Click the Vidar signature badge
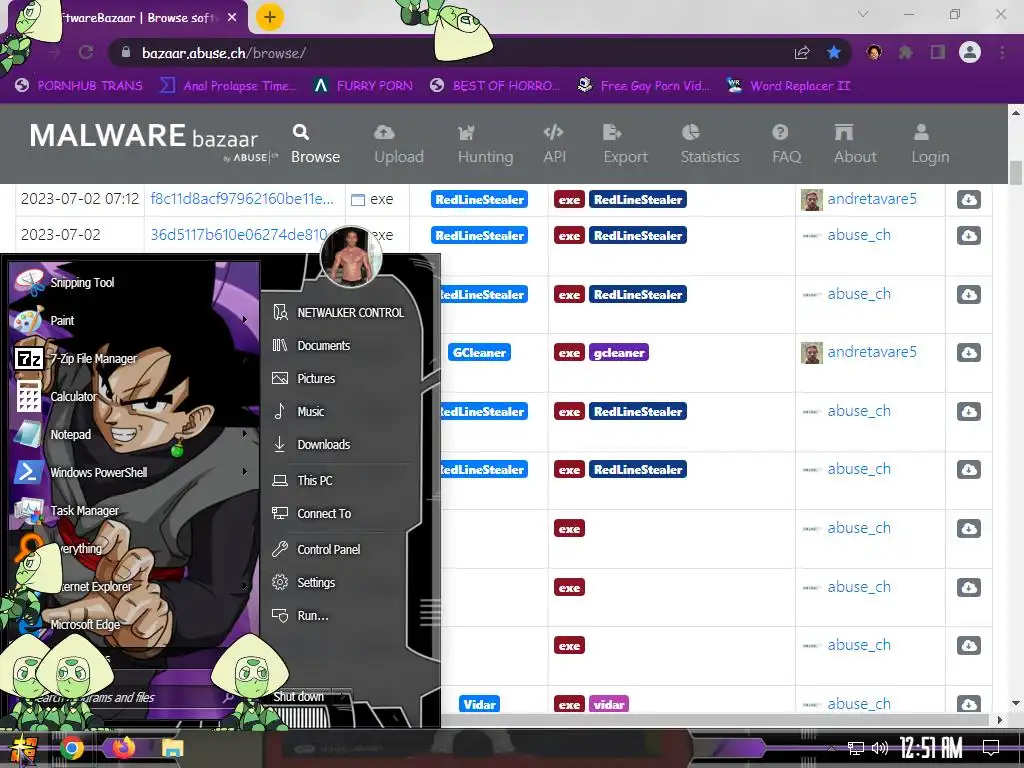 (x=479, y=704)
